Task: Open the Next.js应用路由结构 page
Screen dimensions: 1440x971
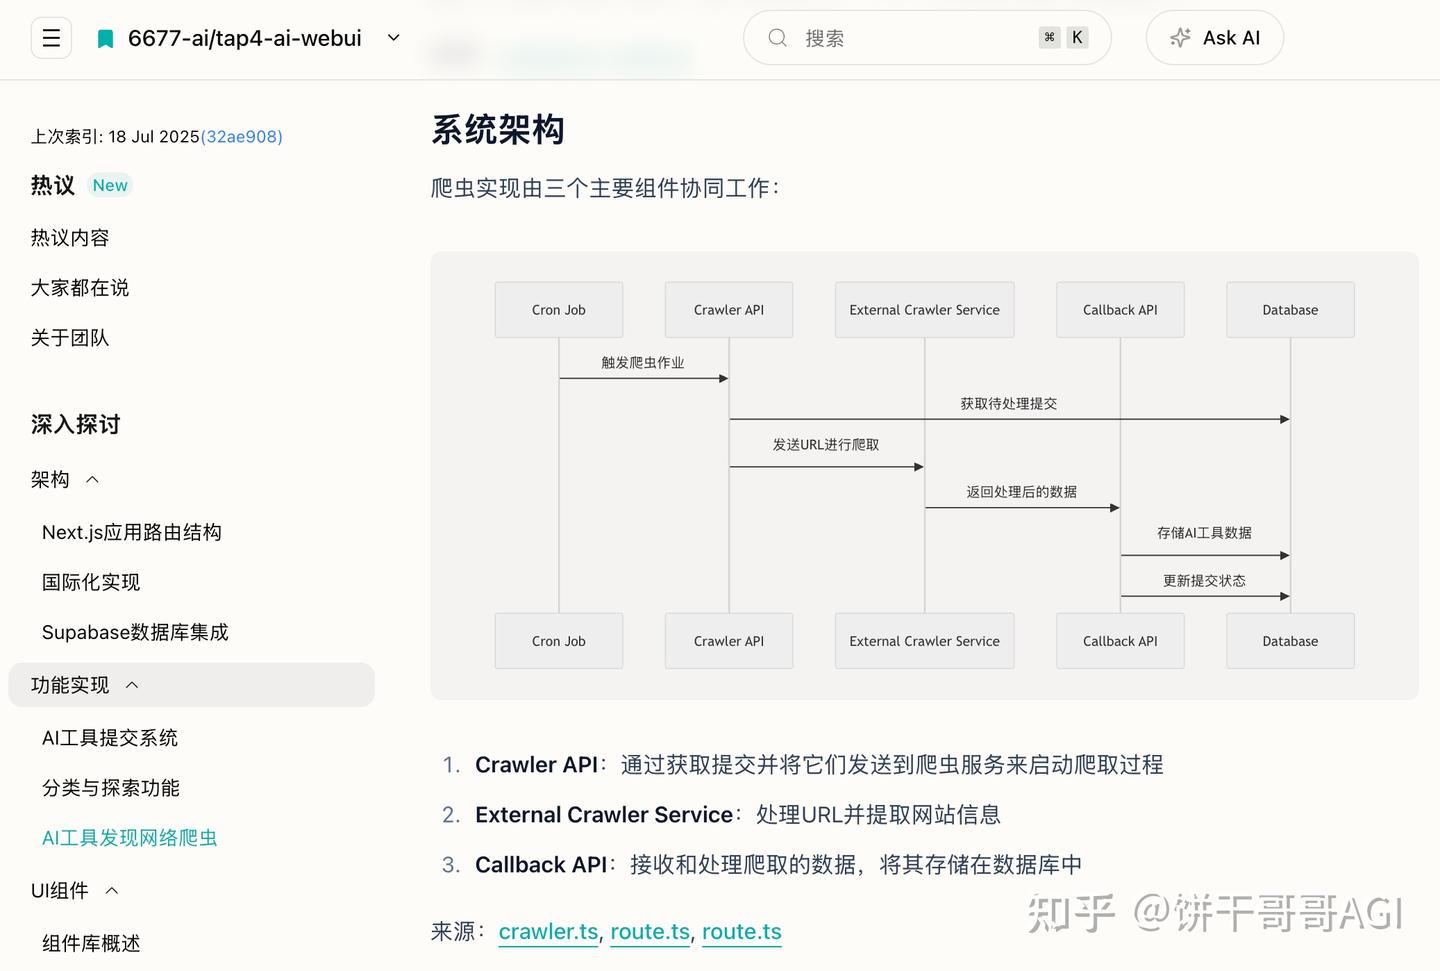Action: pos(131,531)
